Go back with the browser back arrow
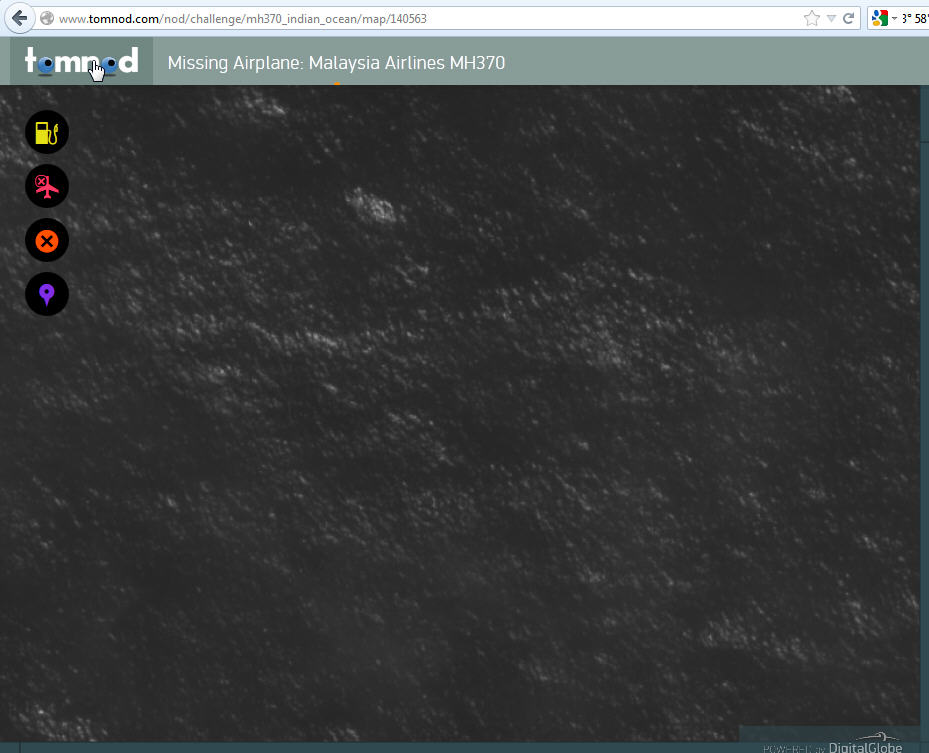Screen dimensions: 929x753 tap(19, 18)
